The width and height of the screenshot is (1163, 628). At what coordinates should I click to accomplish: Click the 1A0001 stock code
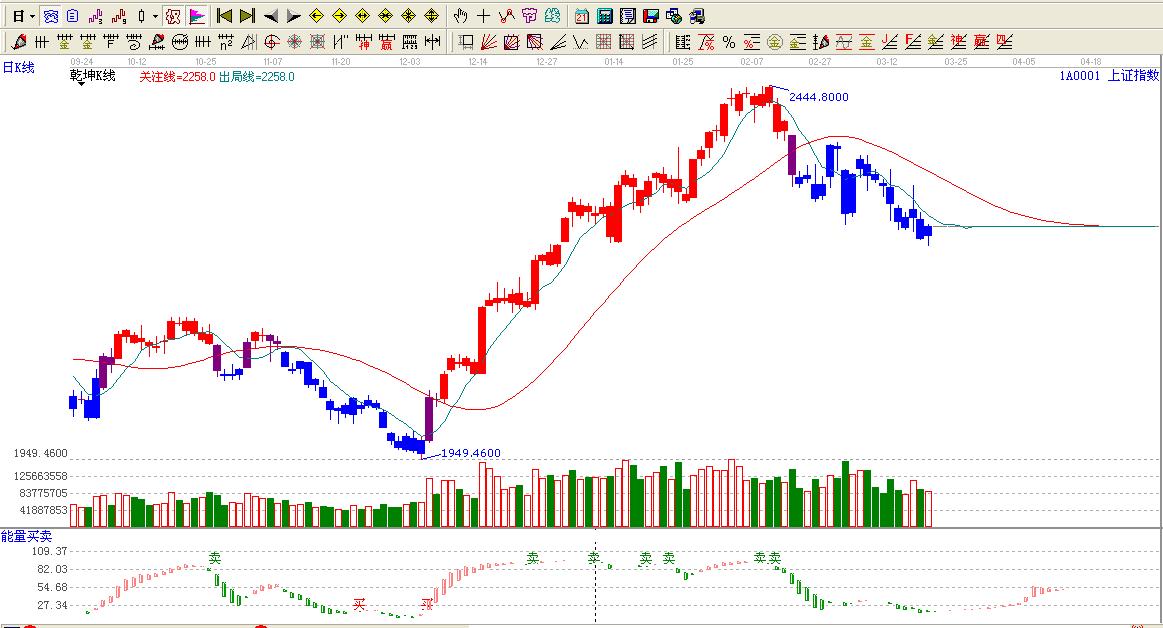pyautogui.click(x=1080, y=76)
